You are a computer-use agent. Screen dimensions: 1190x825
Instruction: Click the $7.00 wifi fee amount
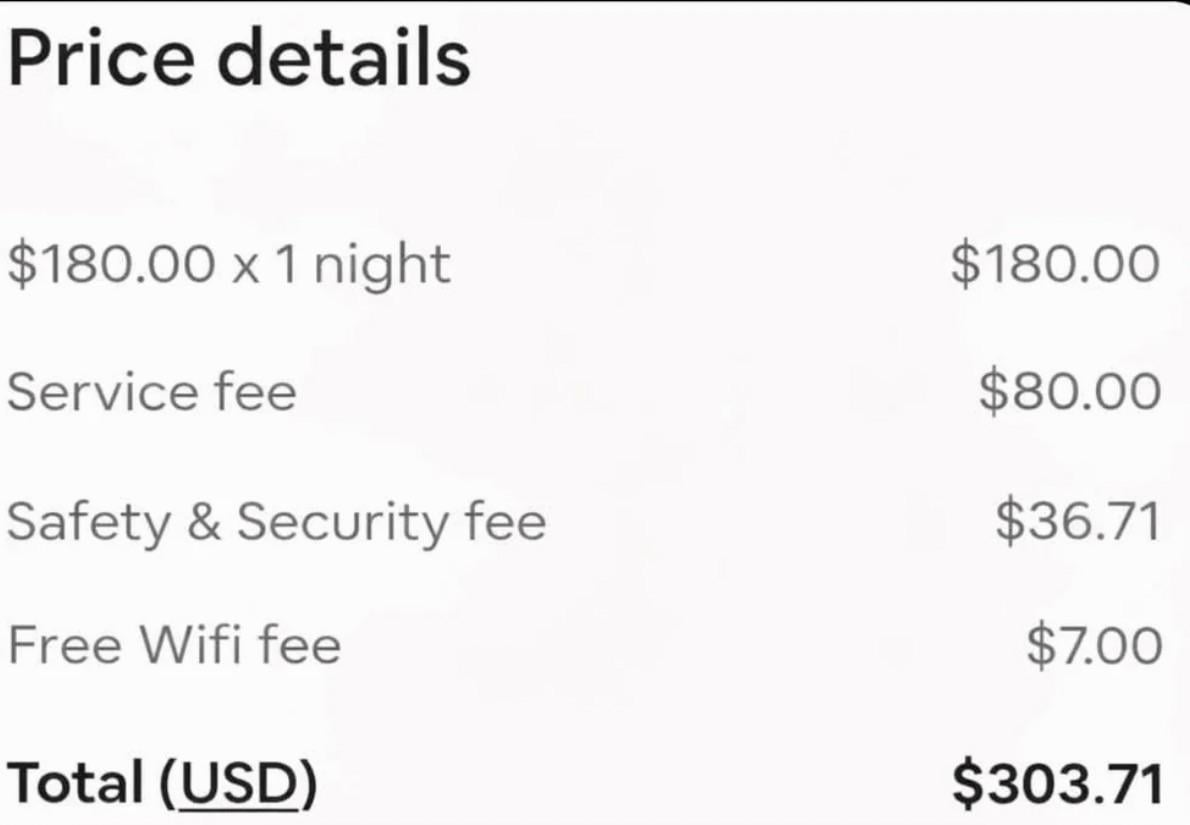1093,645
